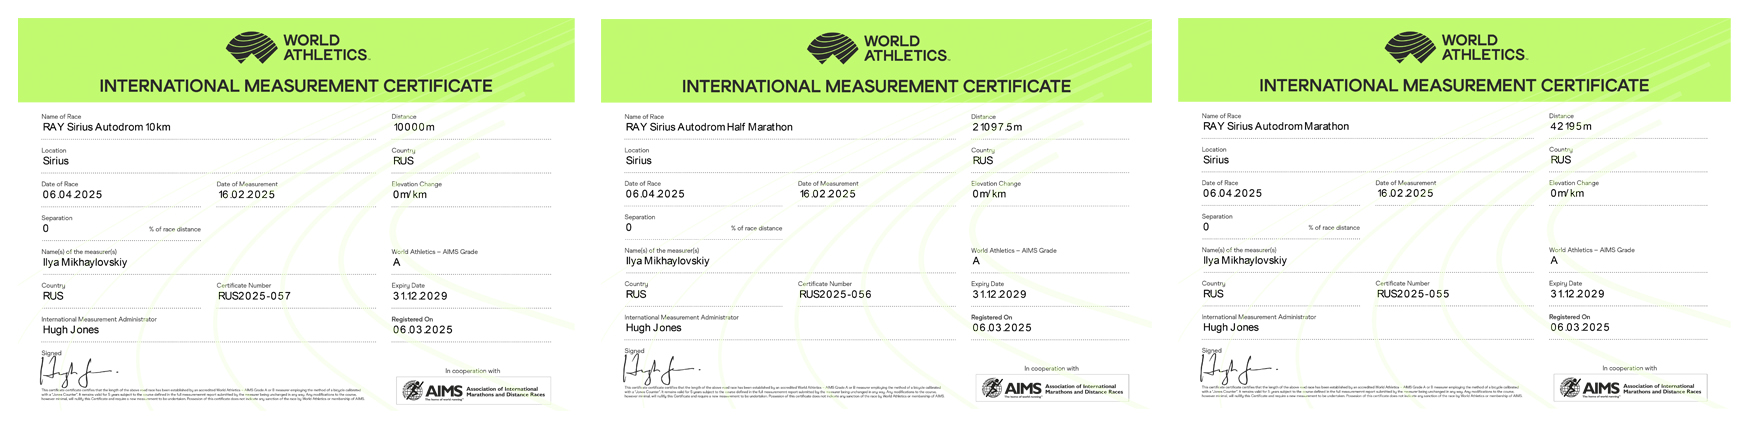Click the 10km certificate's title heading
Image resolution: width=1752 pixels, height=427 pixels.
pyautogui.click(x=296, y=86)
